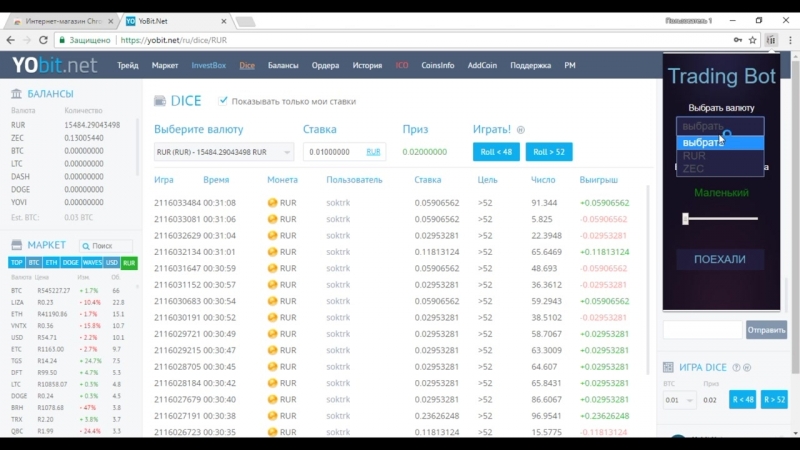Close the Интернет-магазин Chrome tab
Image resolution: width=800 pixels, height=450 pixels.
coord(111,21)
